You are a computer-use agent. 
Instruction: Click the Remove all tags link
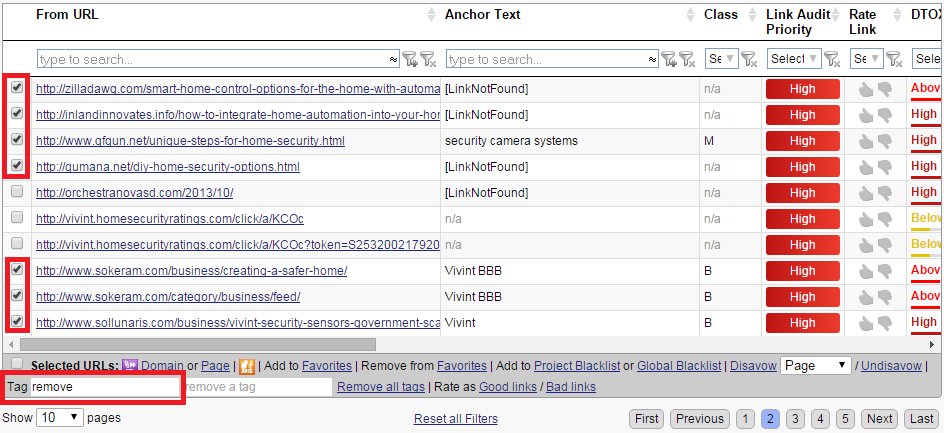pos(380,387)
